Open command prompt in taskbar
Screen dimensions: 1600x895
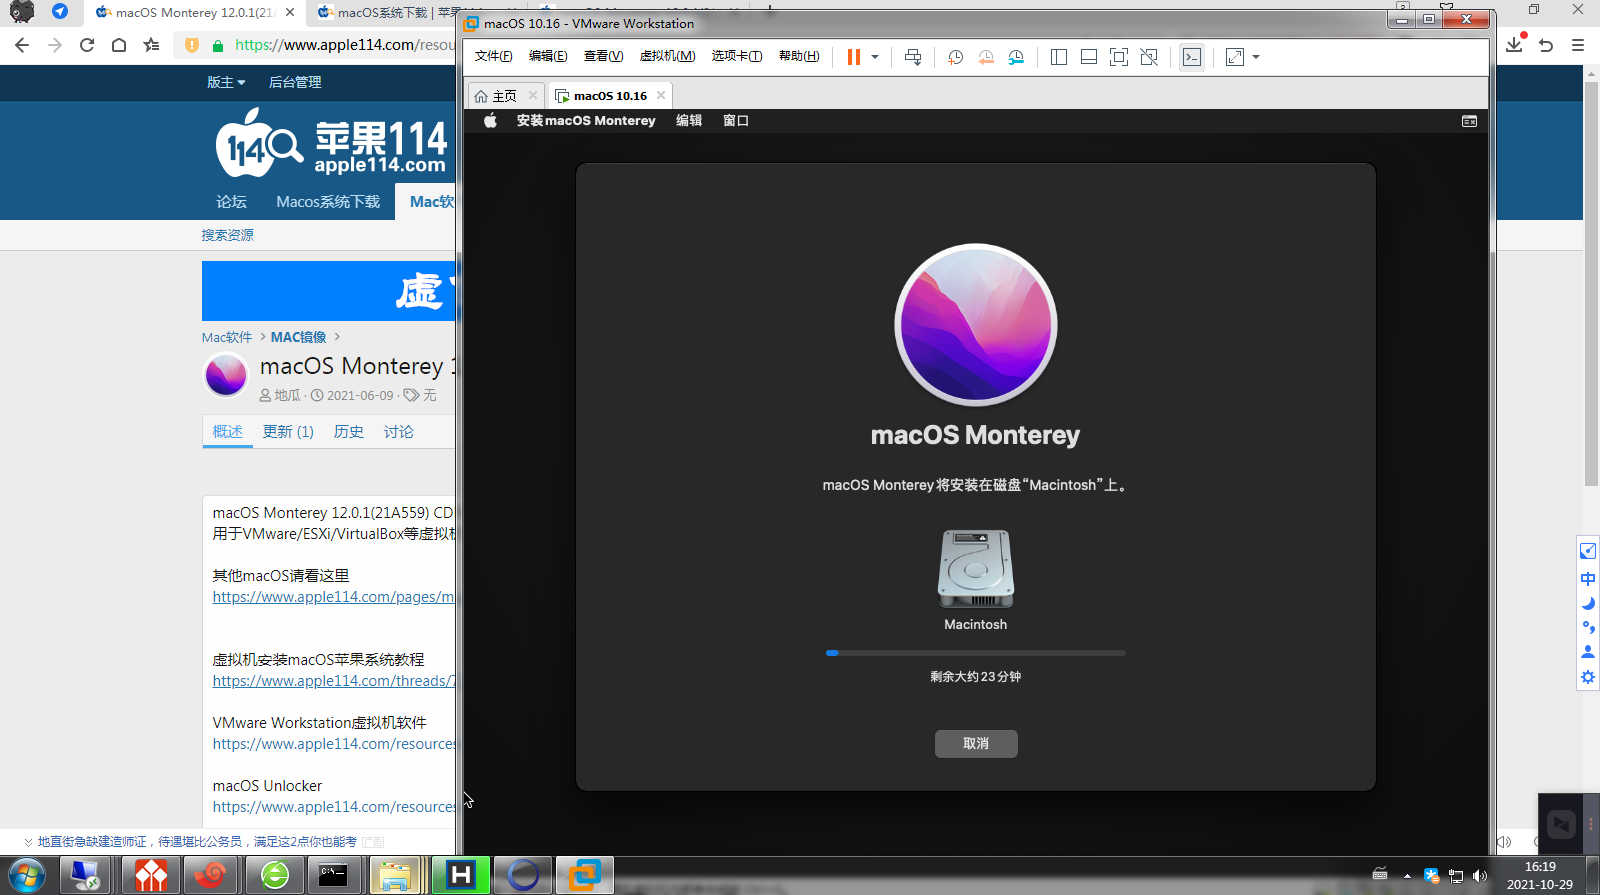click(333, 876)
